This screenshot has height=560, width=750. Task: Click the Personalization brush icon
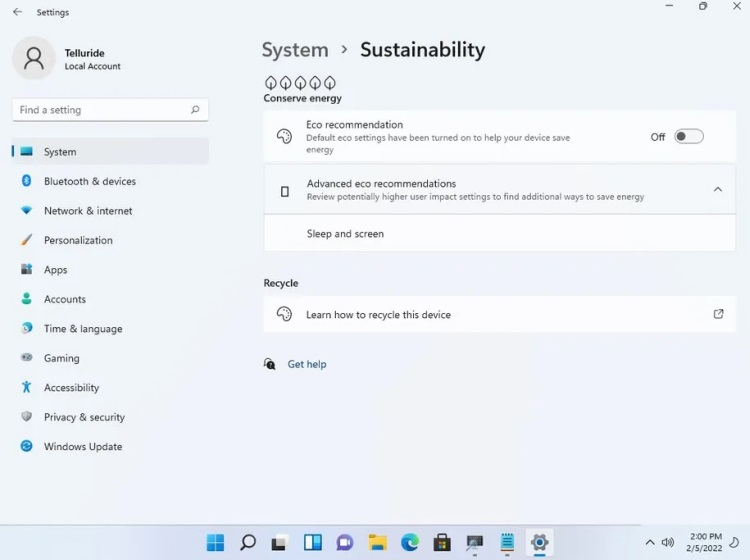click(27, 241)
